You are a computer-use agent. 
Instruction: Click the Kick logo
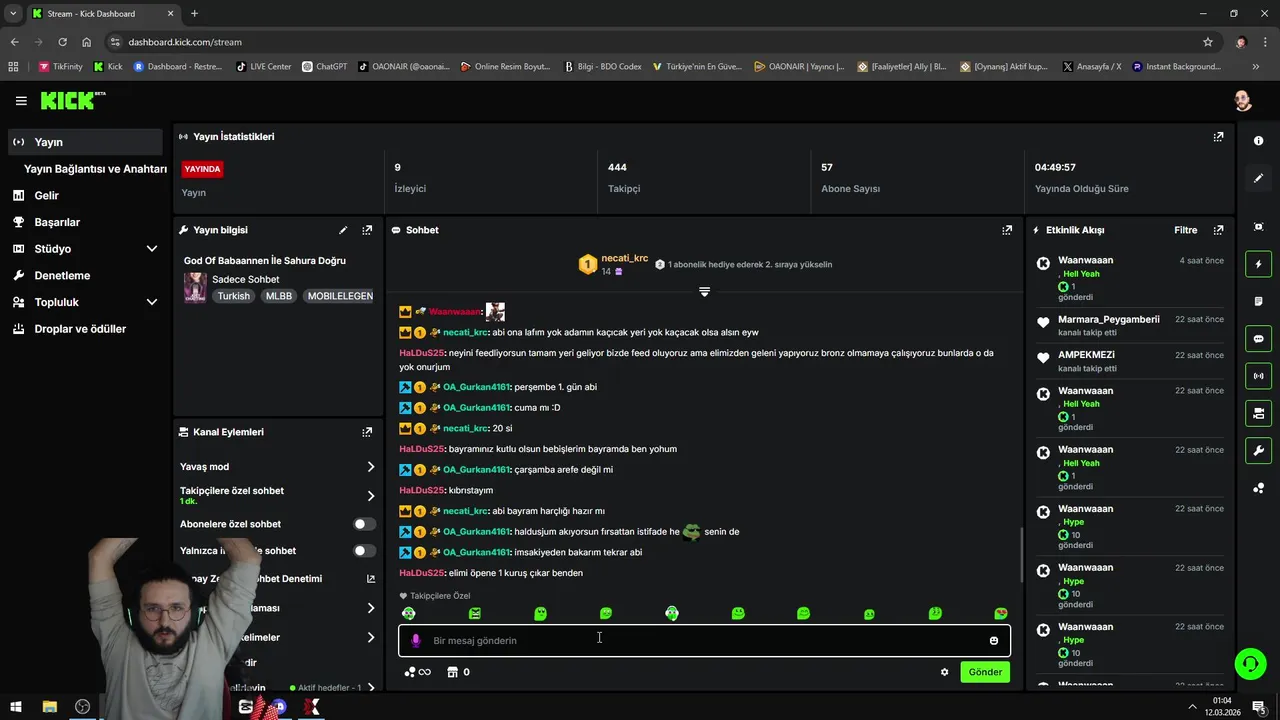73,100
